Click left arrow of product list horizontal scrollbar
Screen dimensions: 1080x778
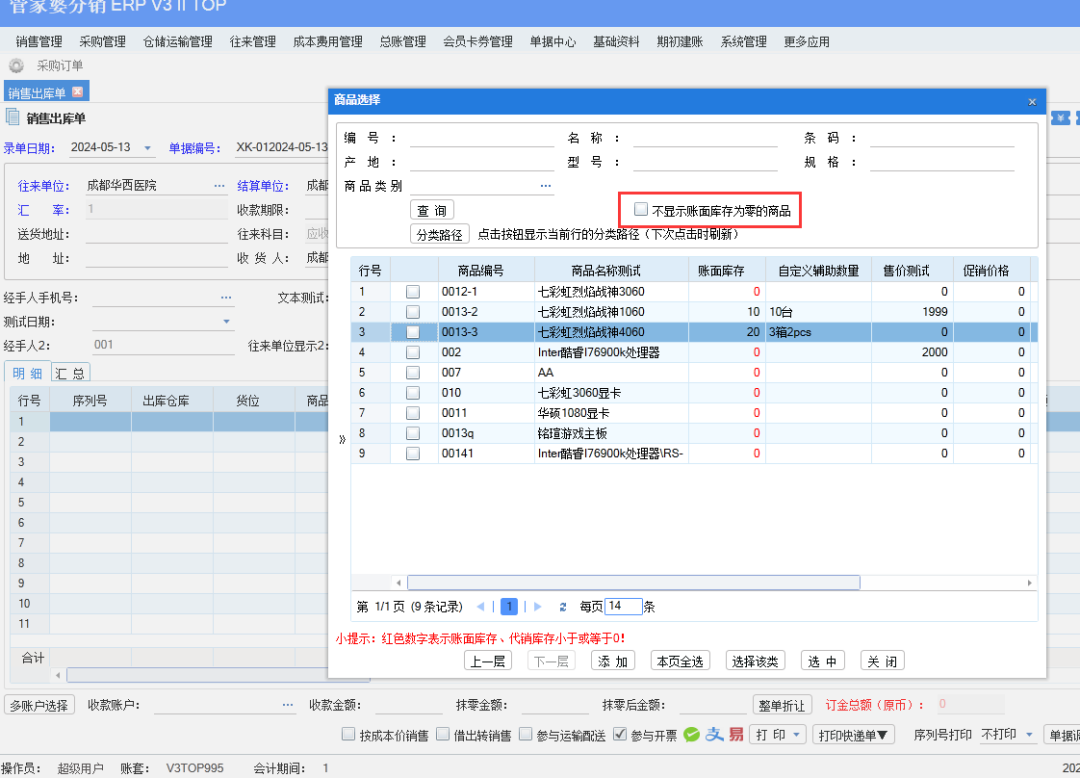tap(399, 583)
